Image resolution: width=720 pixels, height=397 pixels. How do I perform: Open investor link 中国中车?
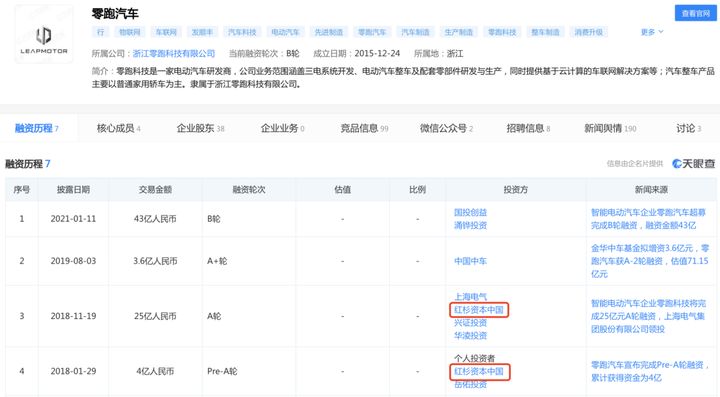click(470, 261)
